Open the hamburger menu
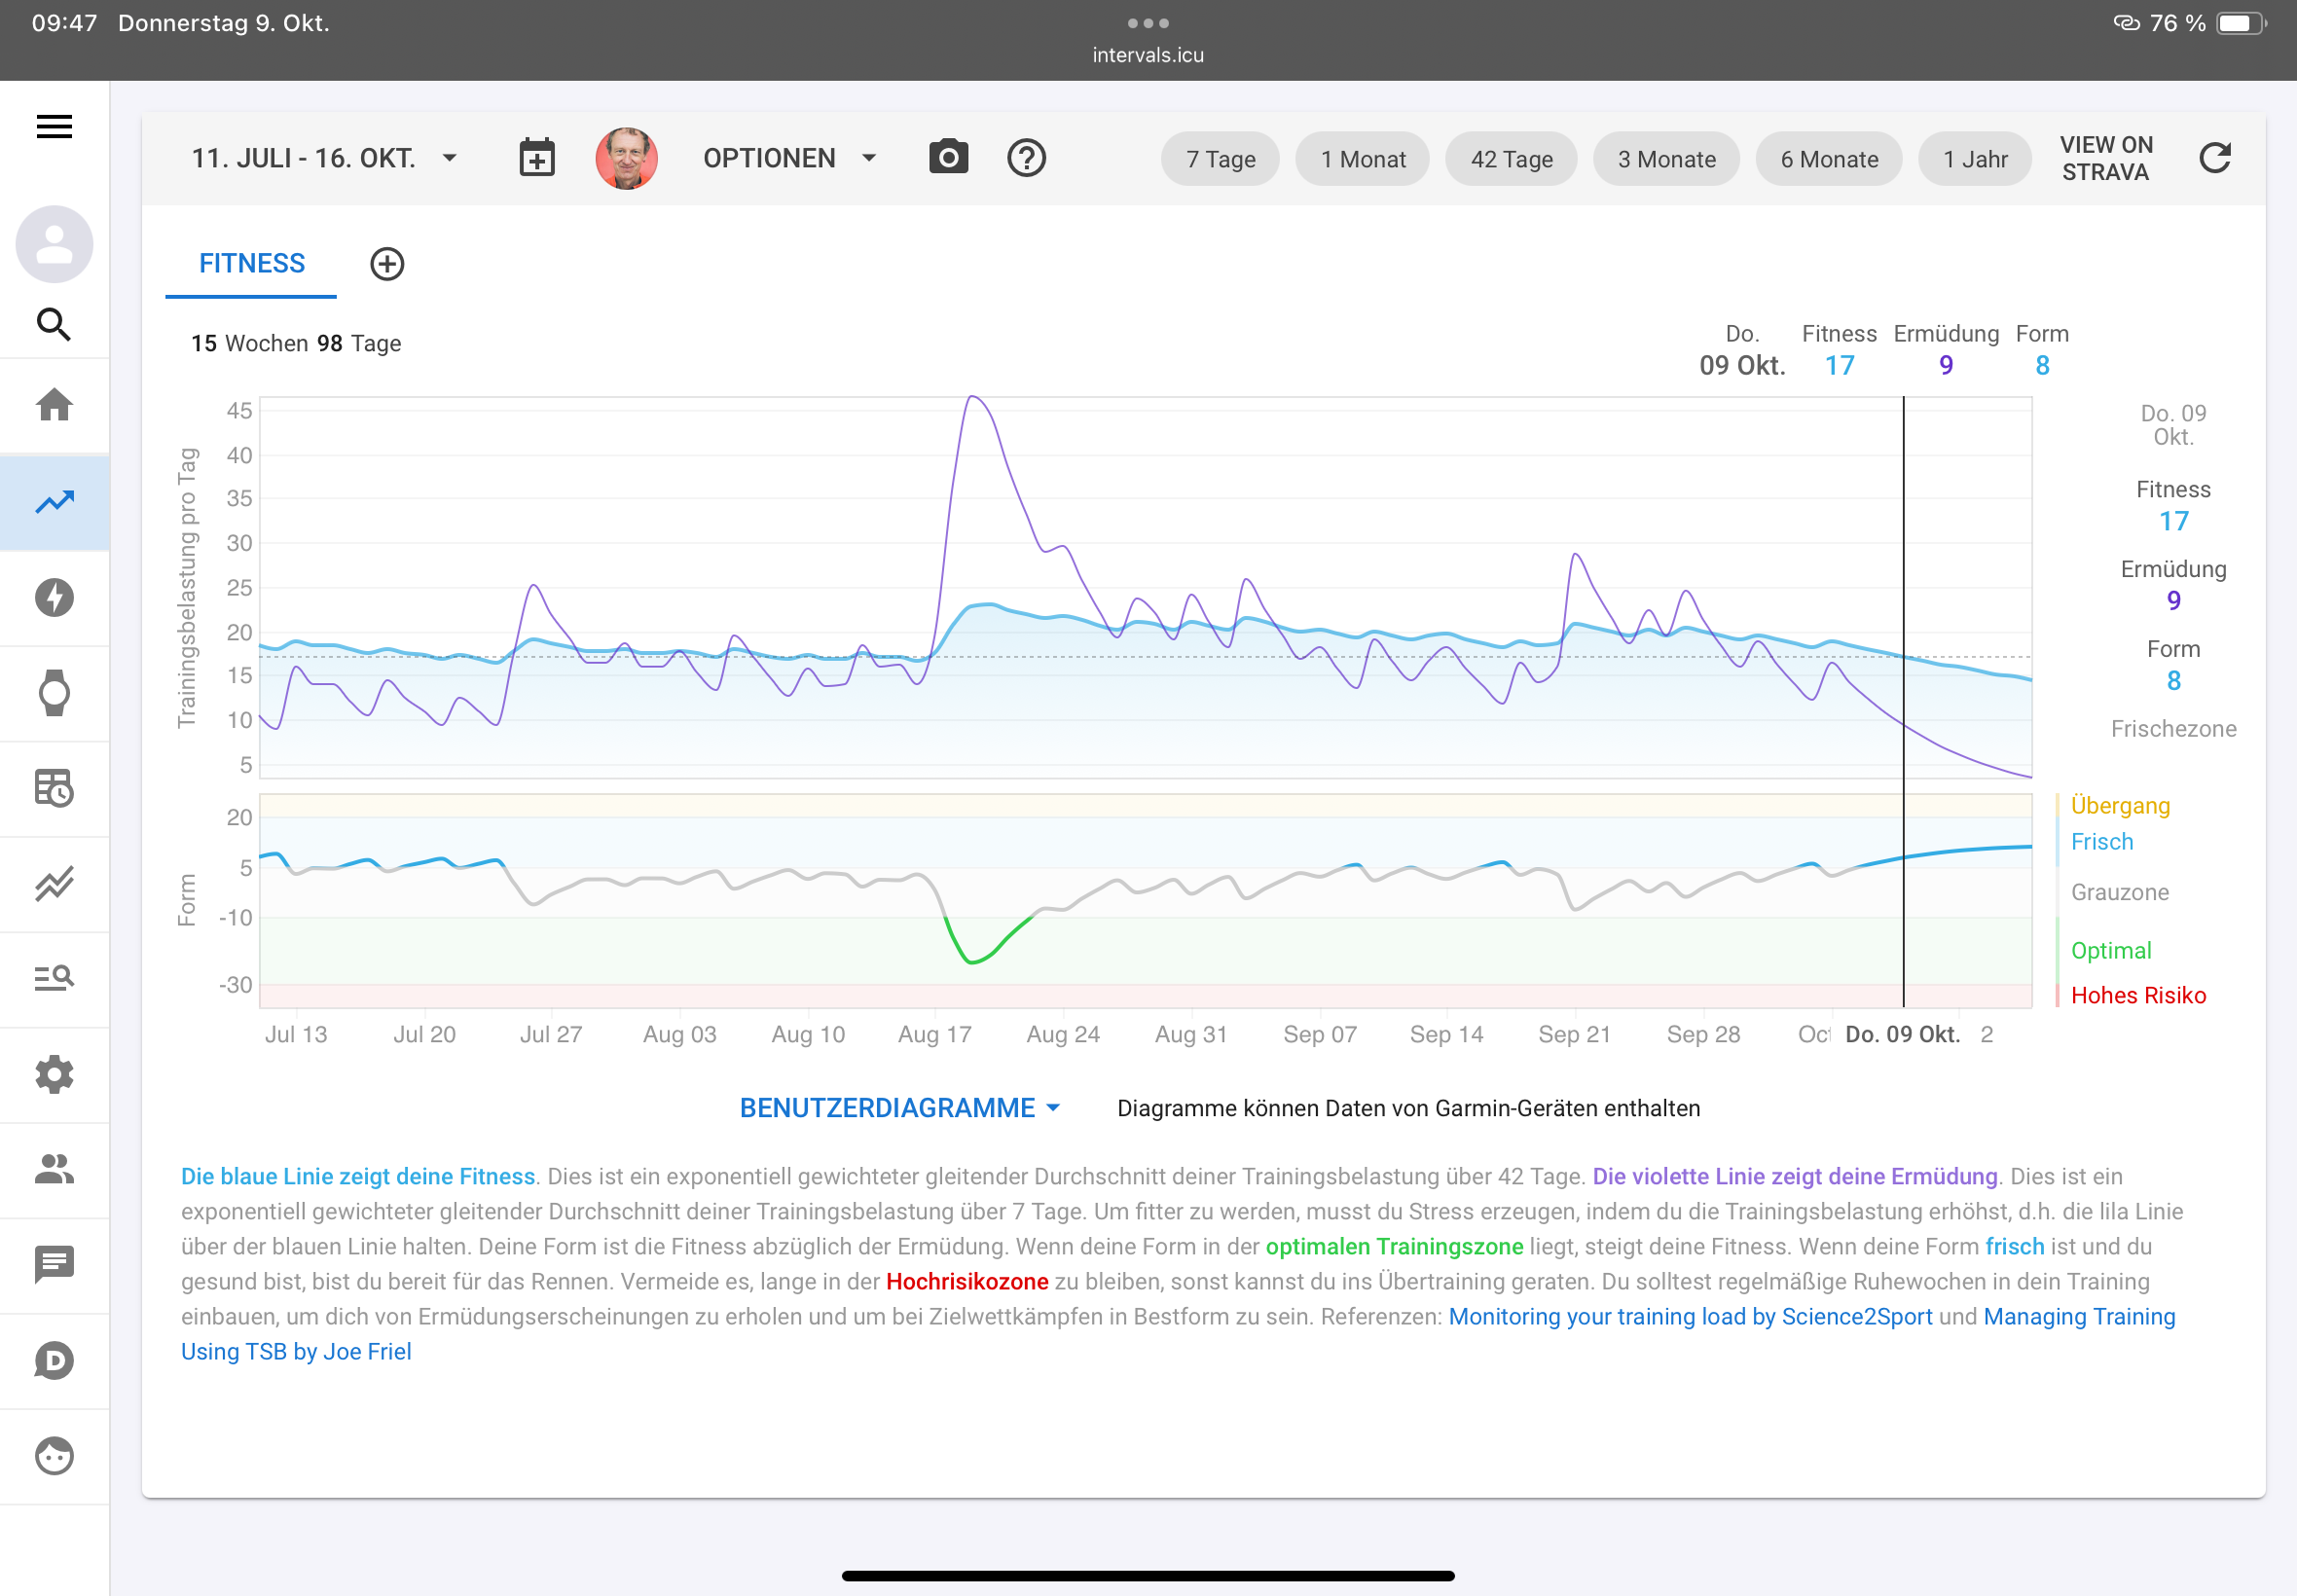2297x1596 pixels. (x=54, y=127)
